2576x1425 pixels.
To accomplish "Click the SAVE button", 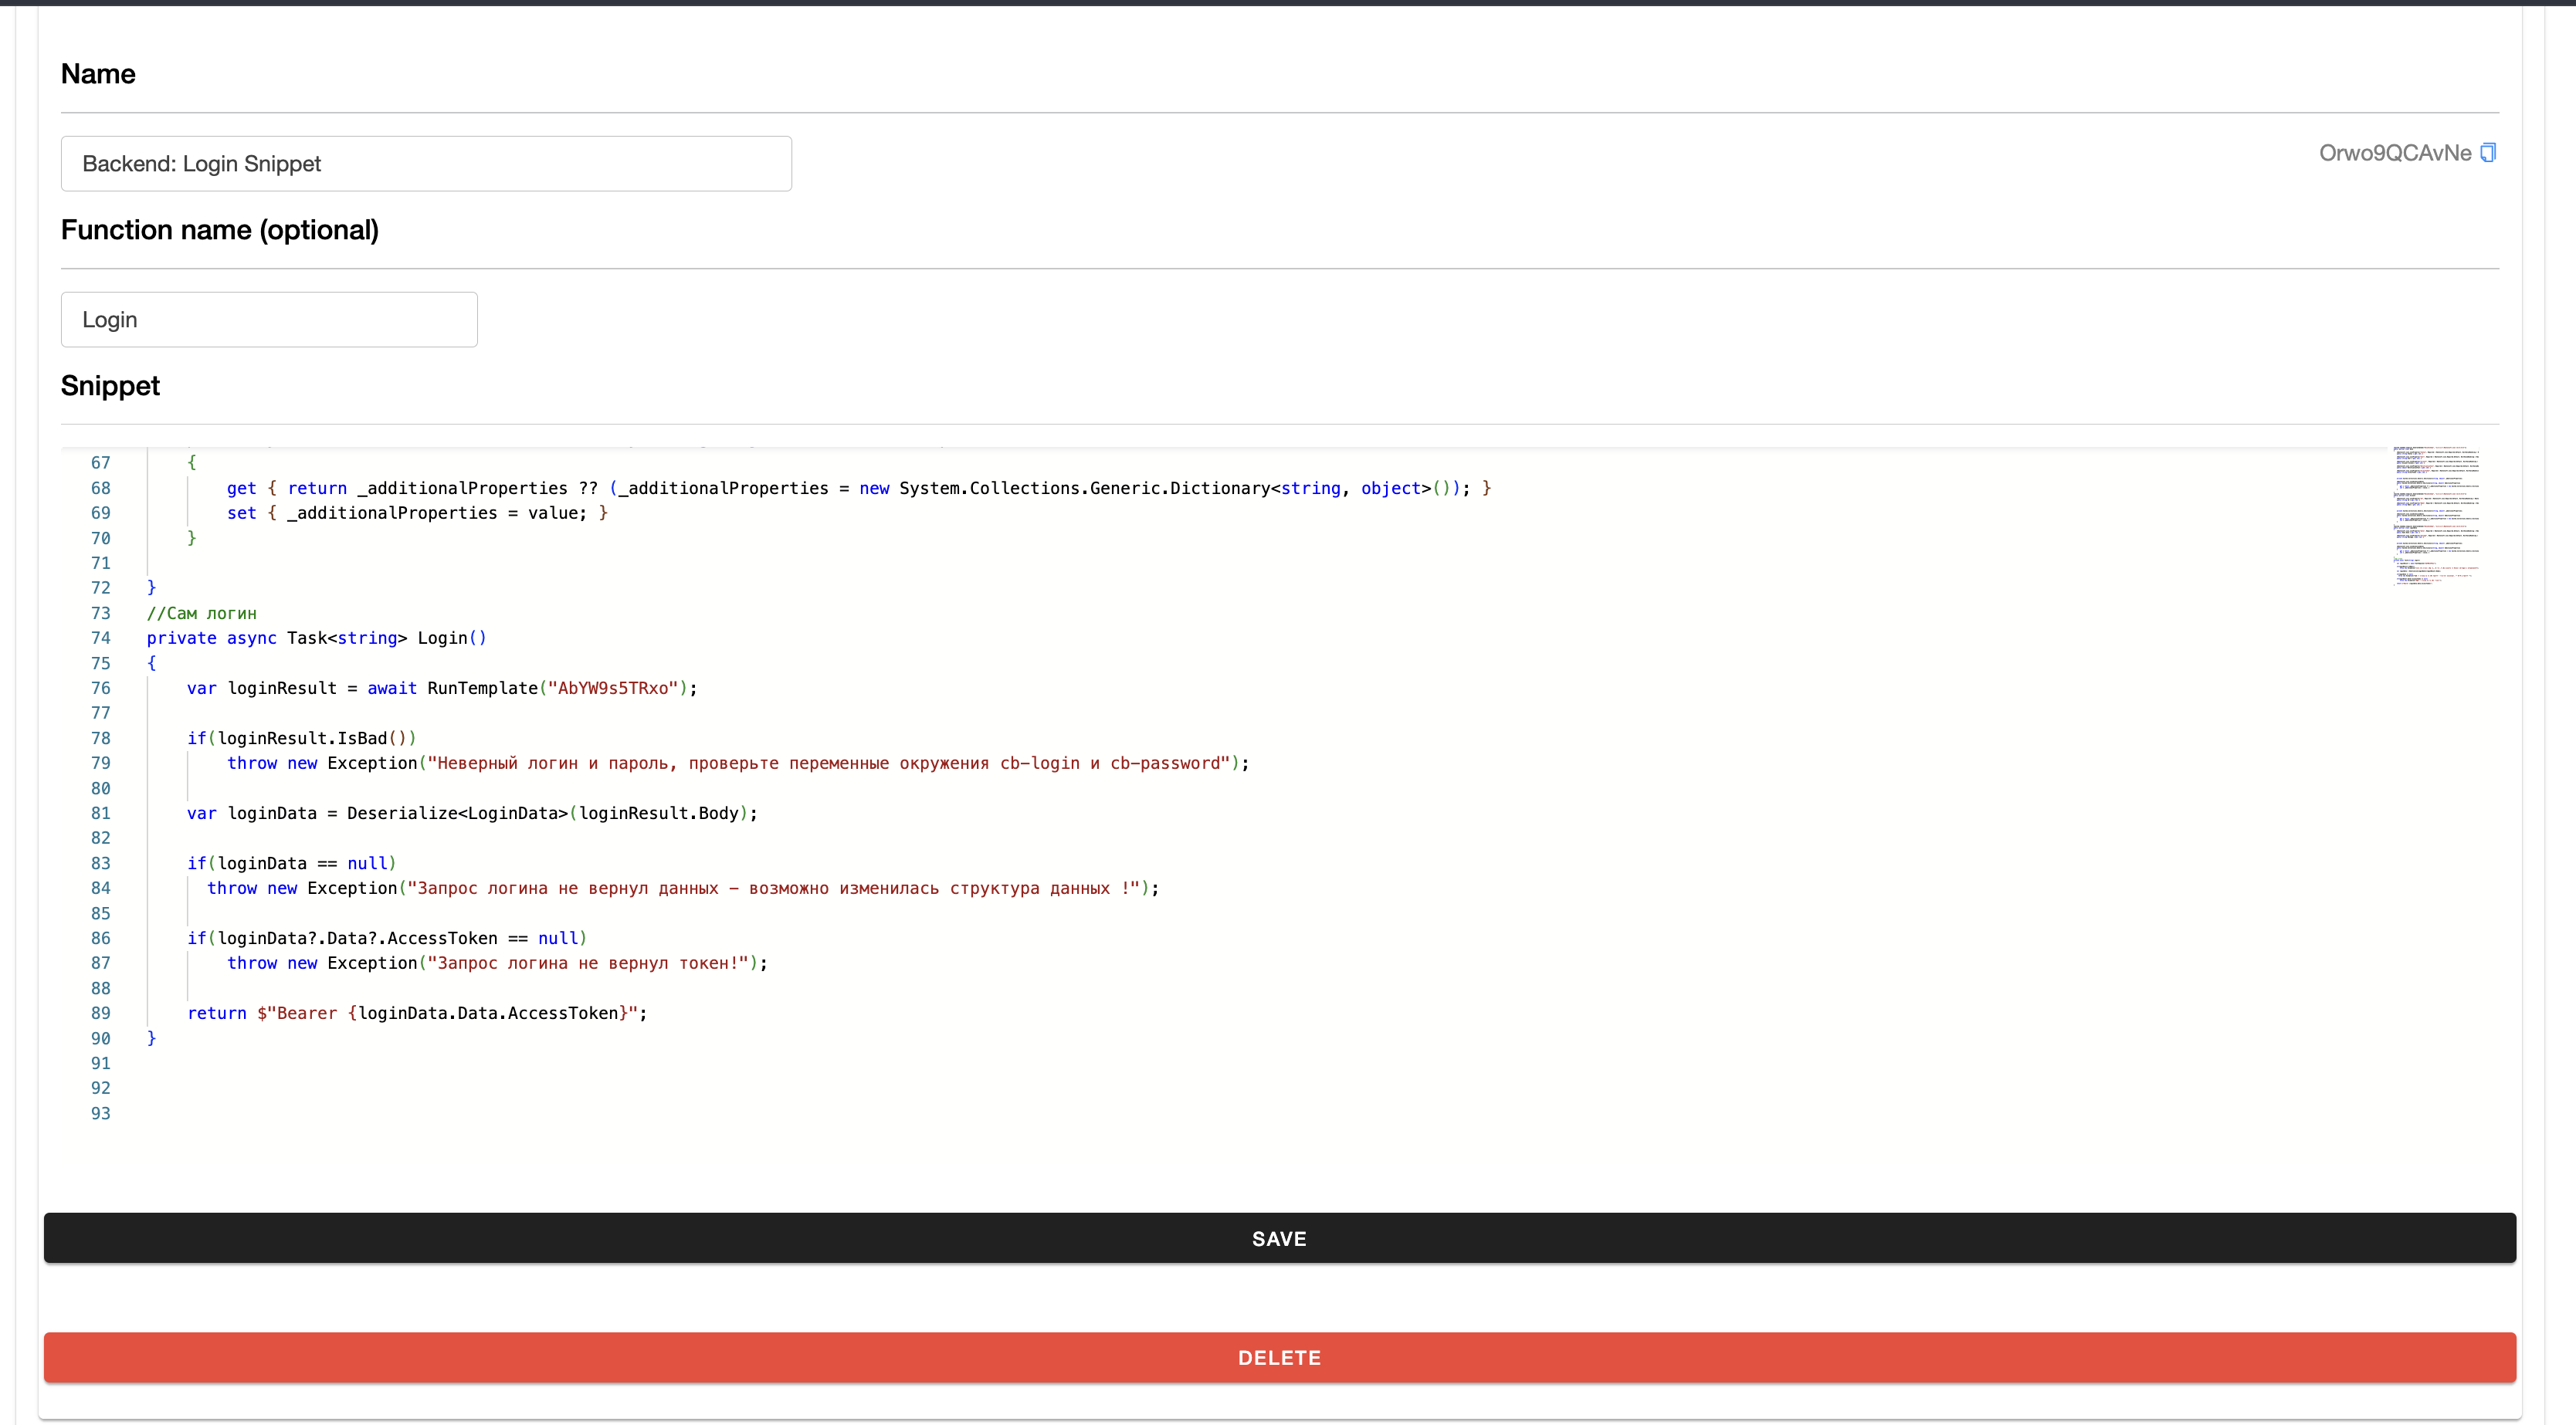I will click(x=1279, y=1238).
